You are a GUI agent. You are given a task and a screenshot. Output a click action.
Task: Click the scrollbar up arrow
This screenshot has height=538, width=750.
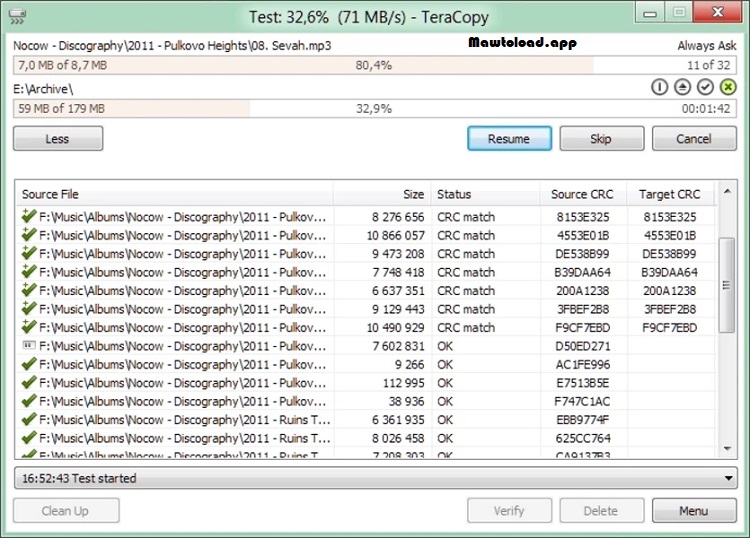point(727,192)
